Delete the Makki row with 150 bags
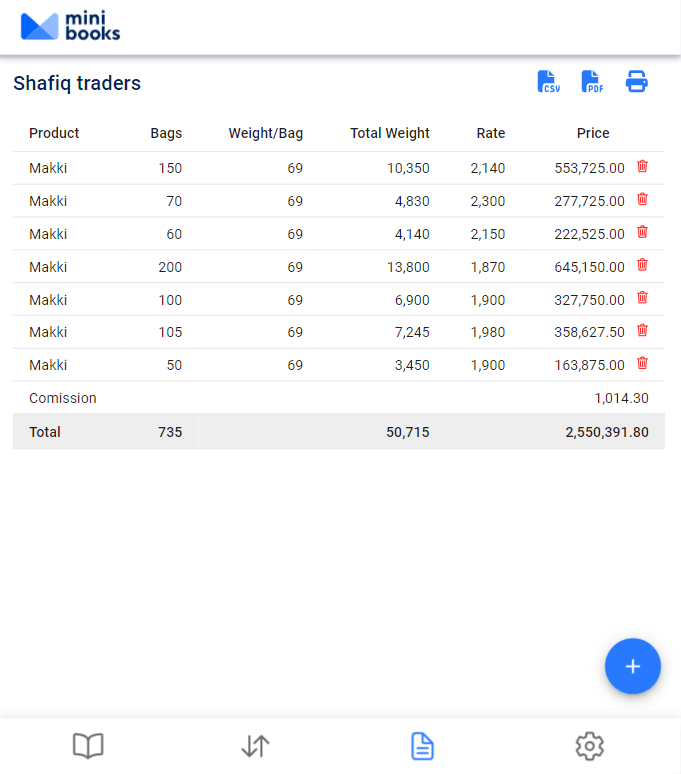 [642, 167]
